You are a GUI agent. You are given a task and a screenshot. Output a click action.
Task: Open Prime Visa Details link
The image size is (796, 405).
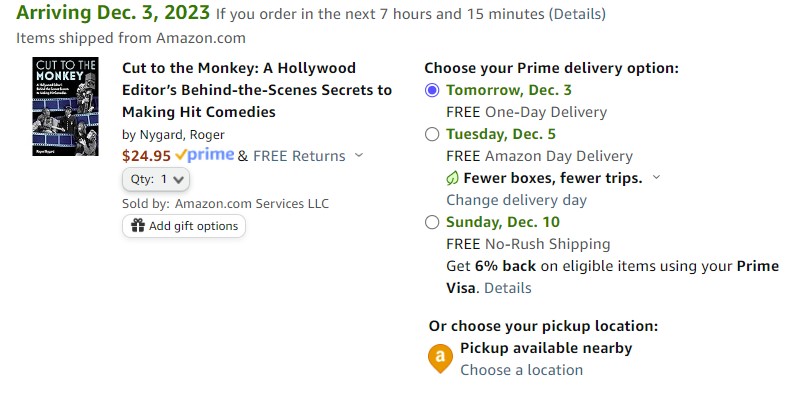(x=508, y=288)
